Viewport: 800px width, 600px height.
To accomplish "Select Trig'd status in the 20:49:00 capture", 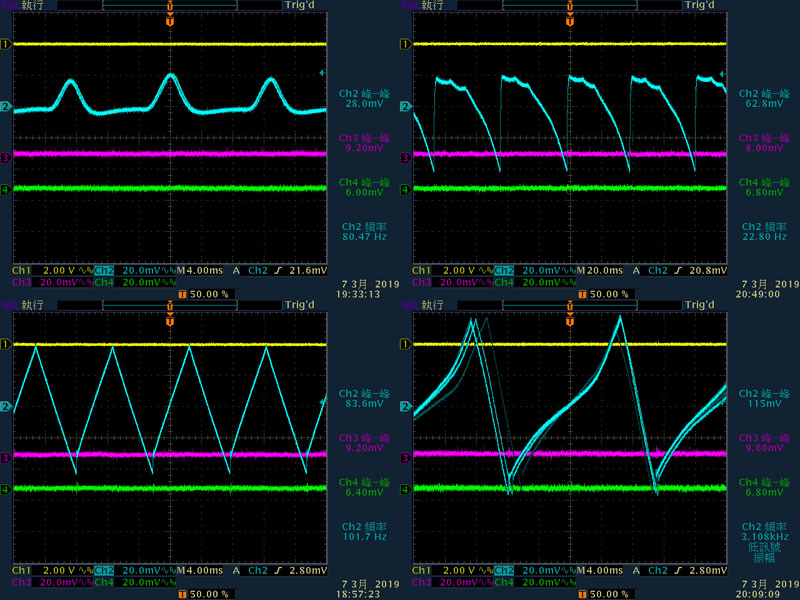I will pos(700,5).
